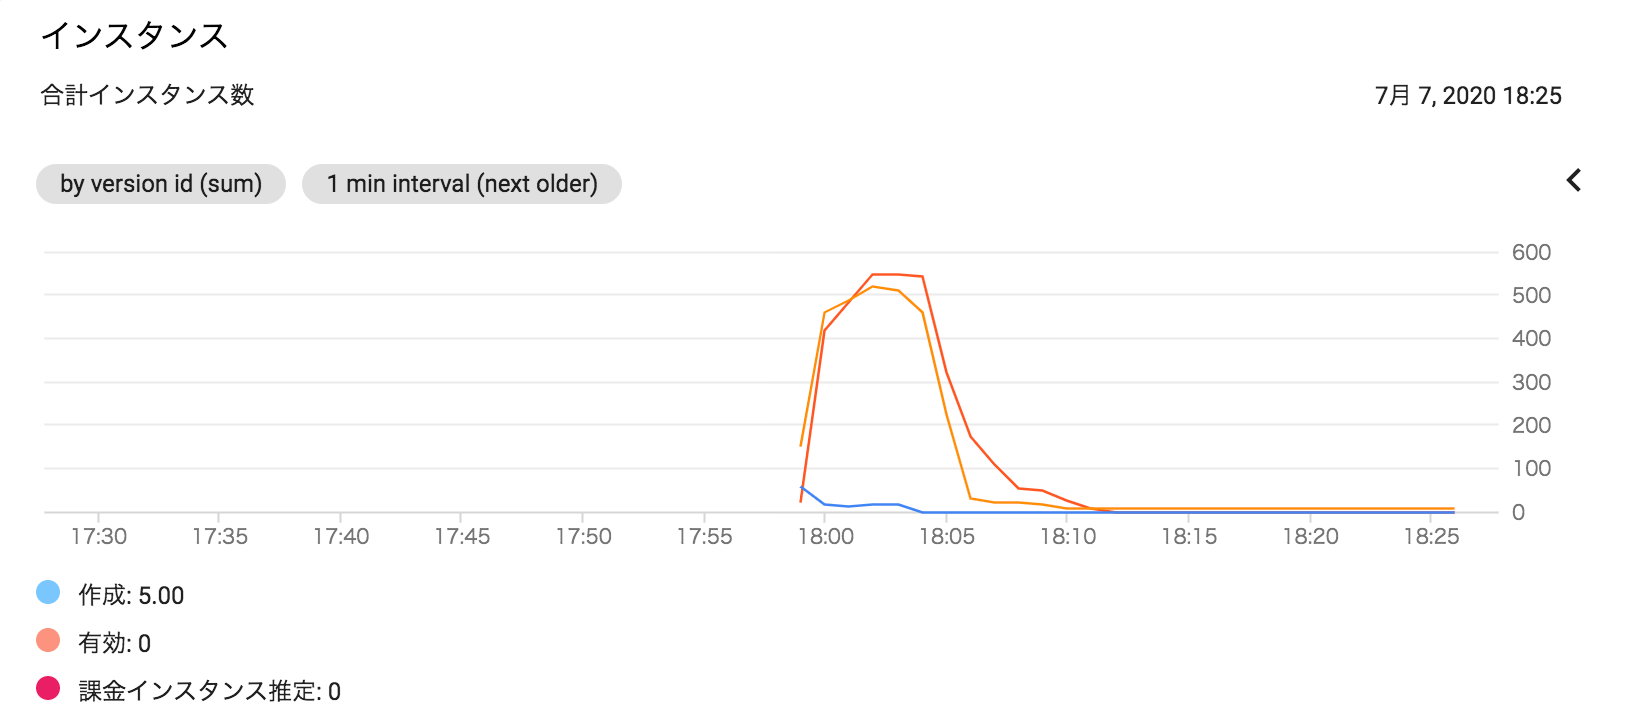Click the 300 value on the y-axis
The image size is (1630, 722).
click(1531, 383)
